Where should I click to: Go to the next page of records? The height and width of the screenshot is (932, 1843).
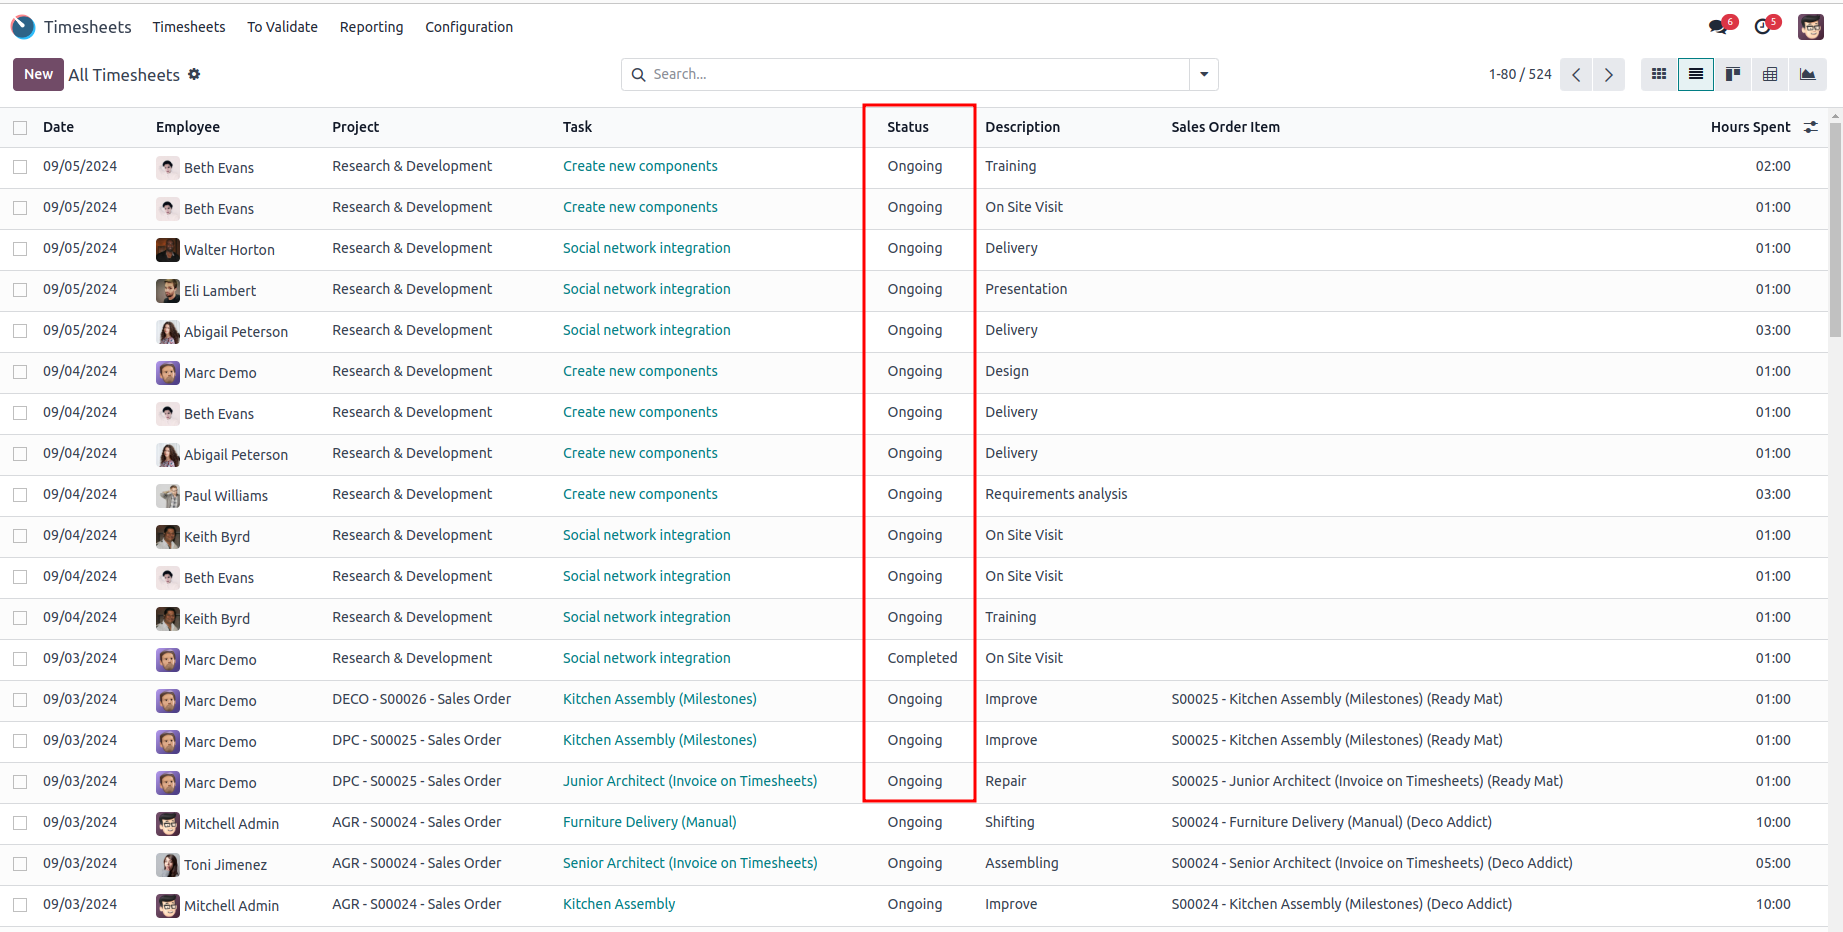(1608, 75)
